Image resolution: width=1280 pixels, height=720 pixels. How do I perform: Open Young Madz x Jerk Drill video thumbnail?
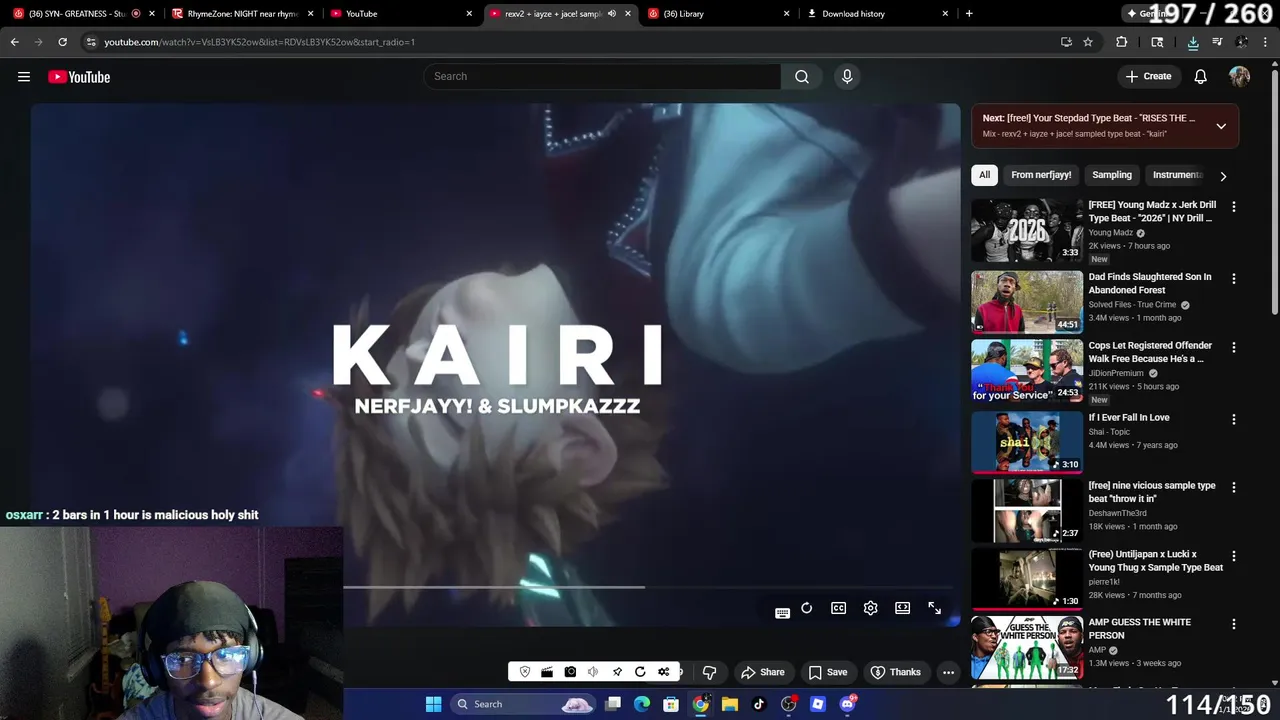1027,230
